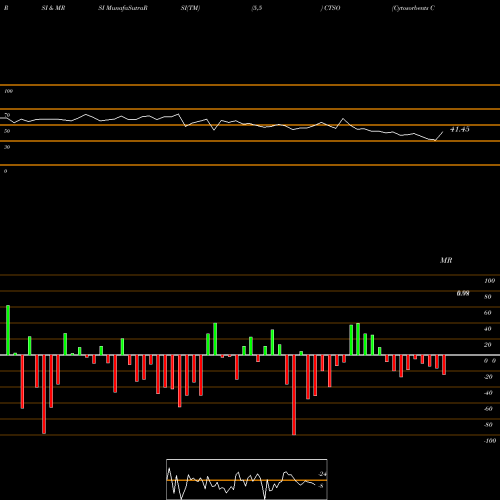Click the '24' label in the mini chart
Viewport: 500px width, 500px height.
pyautogui.click(x=323, y=474)
